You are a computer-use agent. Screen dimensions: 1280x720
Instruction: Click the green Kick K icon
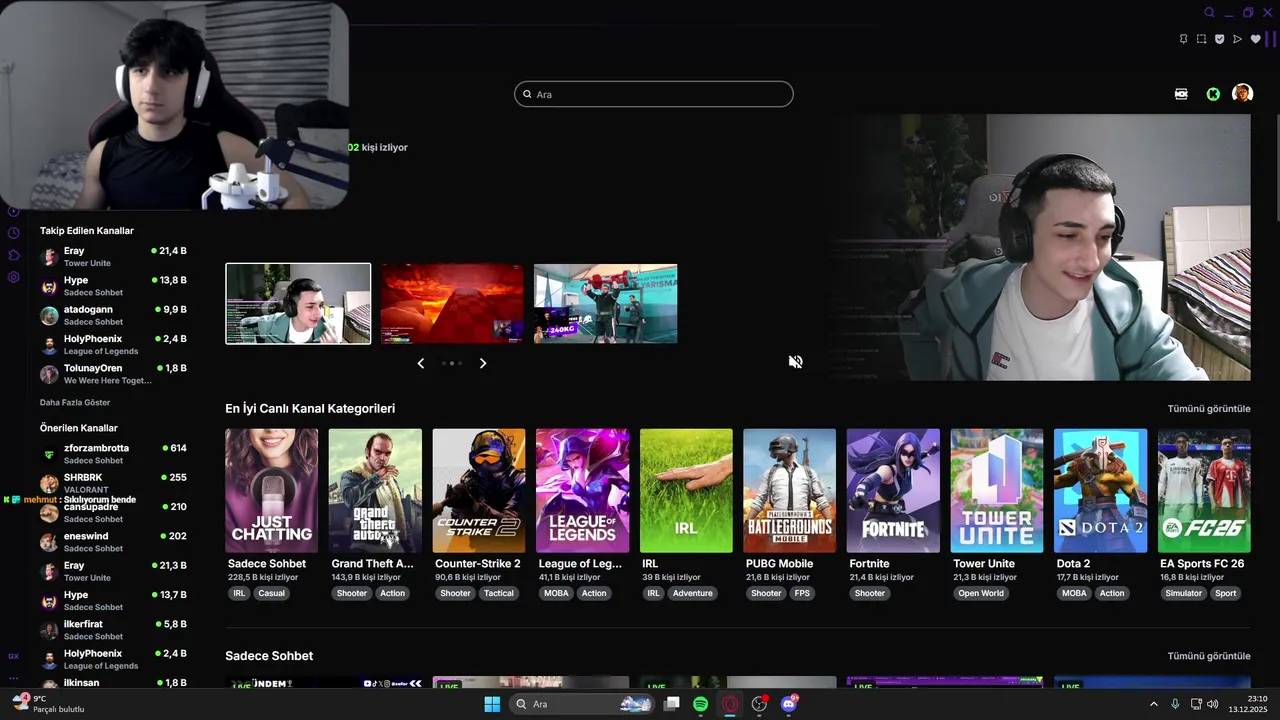pyautogui.click(x=1213, y=94)
